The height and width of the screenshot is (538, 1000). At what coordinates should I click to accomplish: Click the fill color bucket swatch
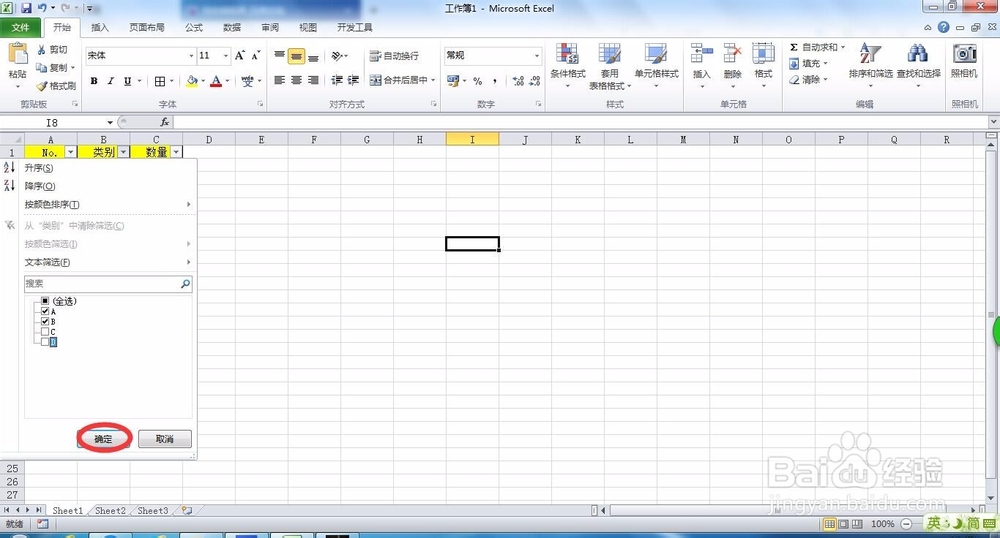[192, 81]
